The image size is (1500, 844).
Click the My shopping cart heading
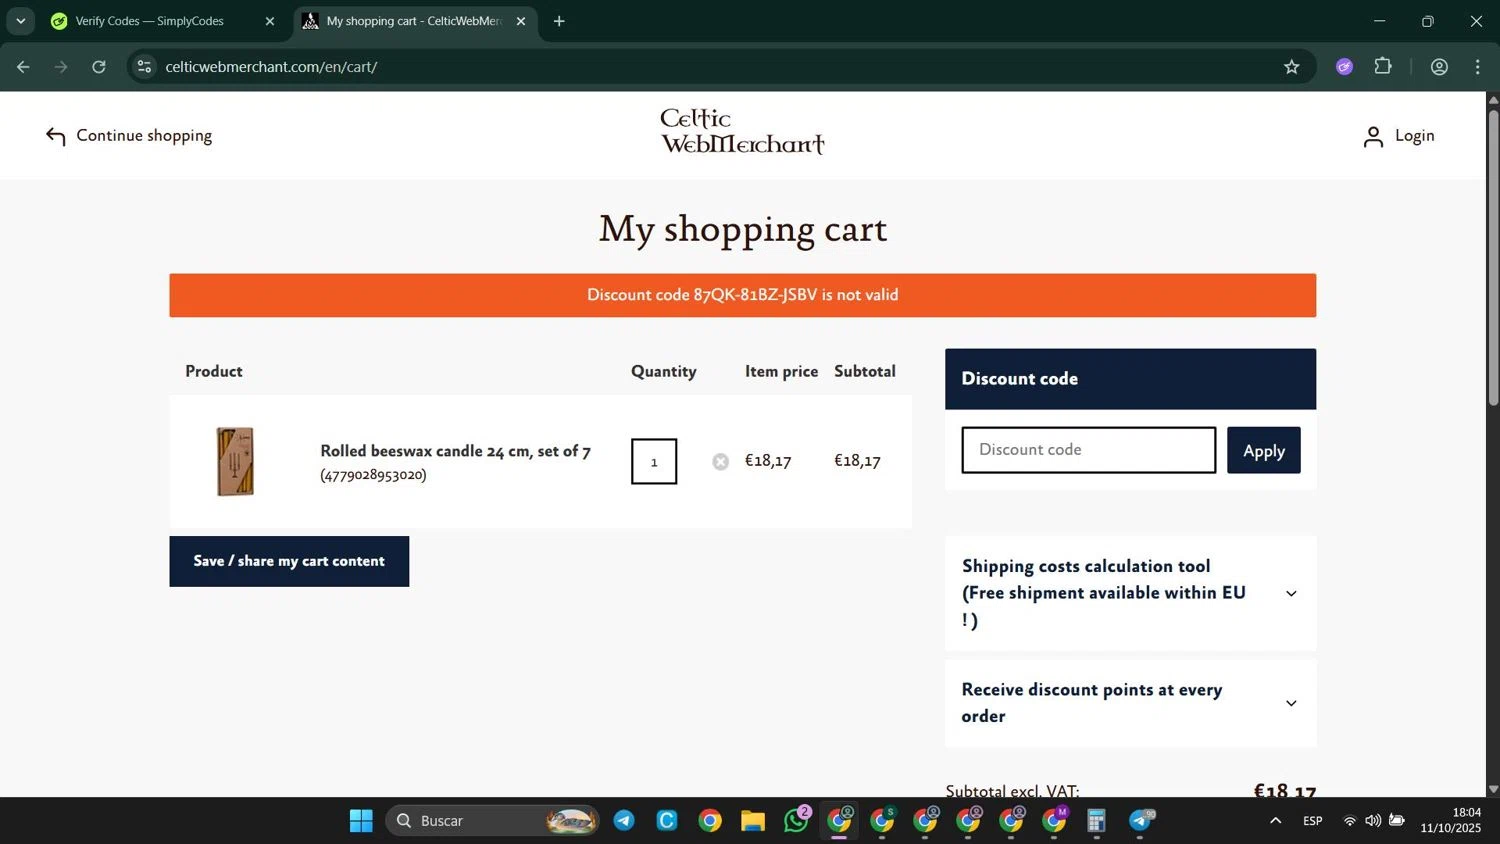tap(742, 229)
